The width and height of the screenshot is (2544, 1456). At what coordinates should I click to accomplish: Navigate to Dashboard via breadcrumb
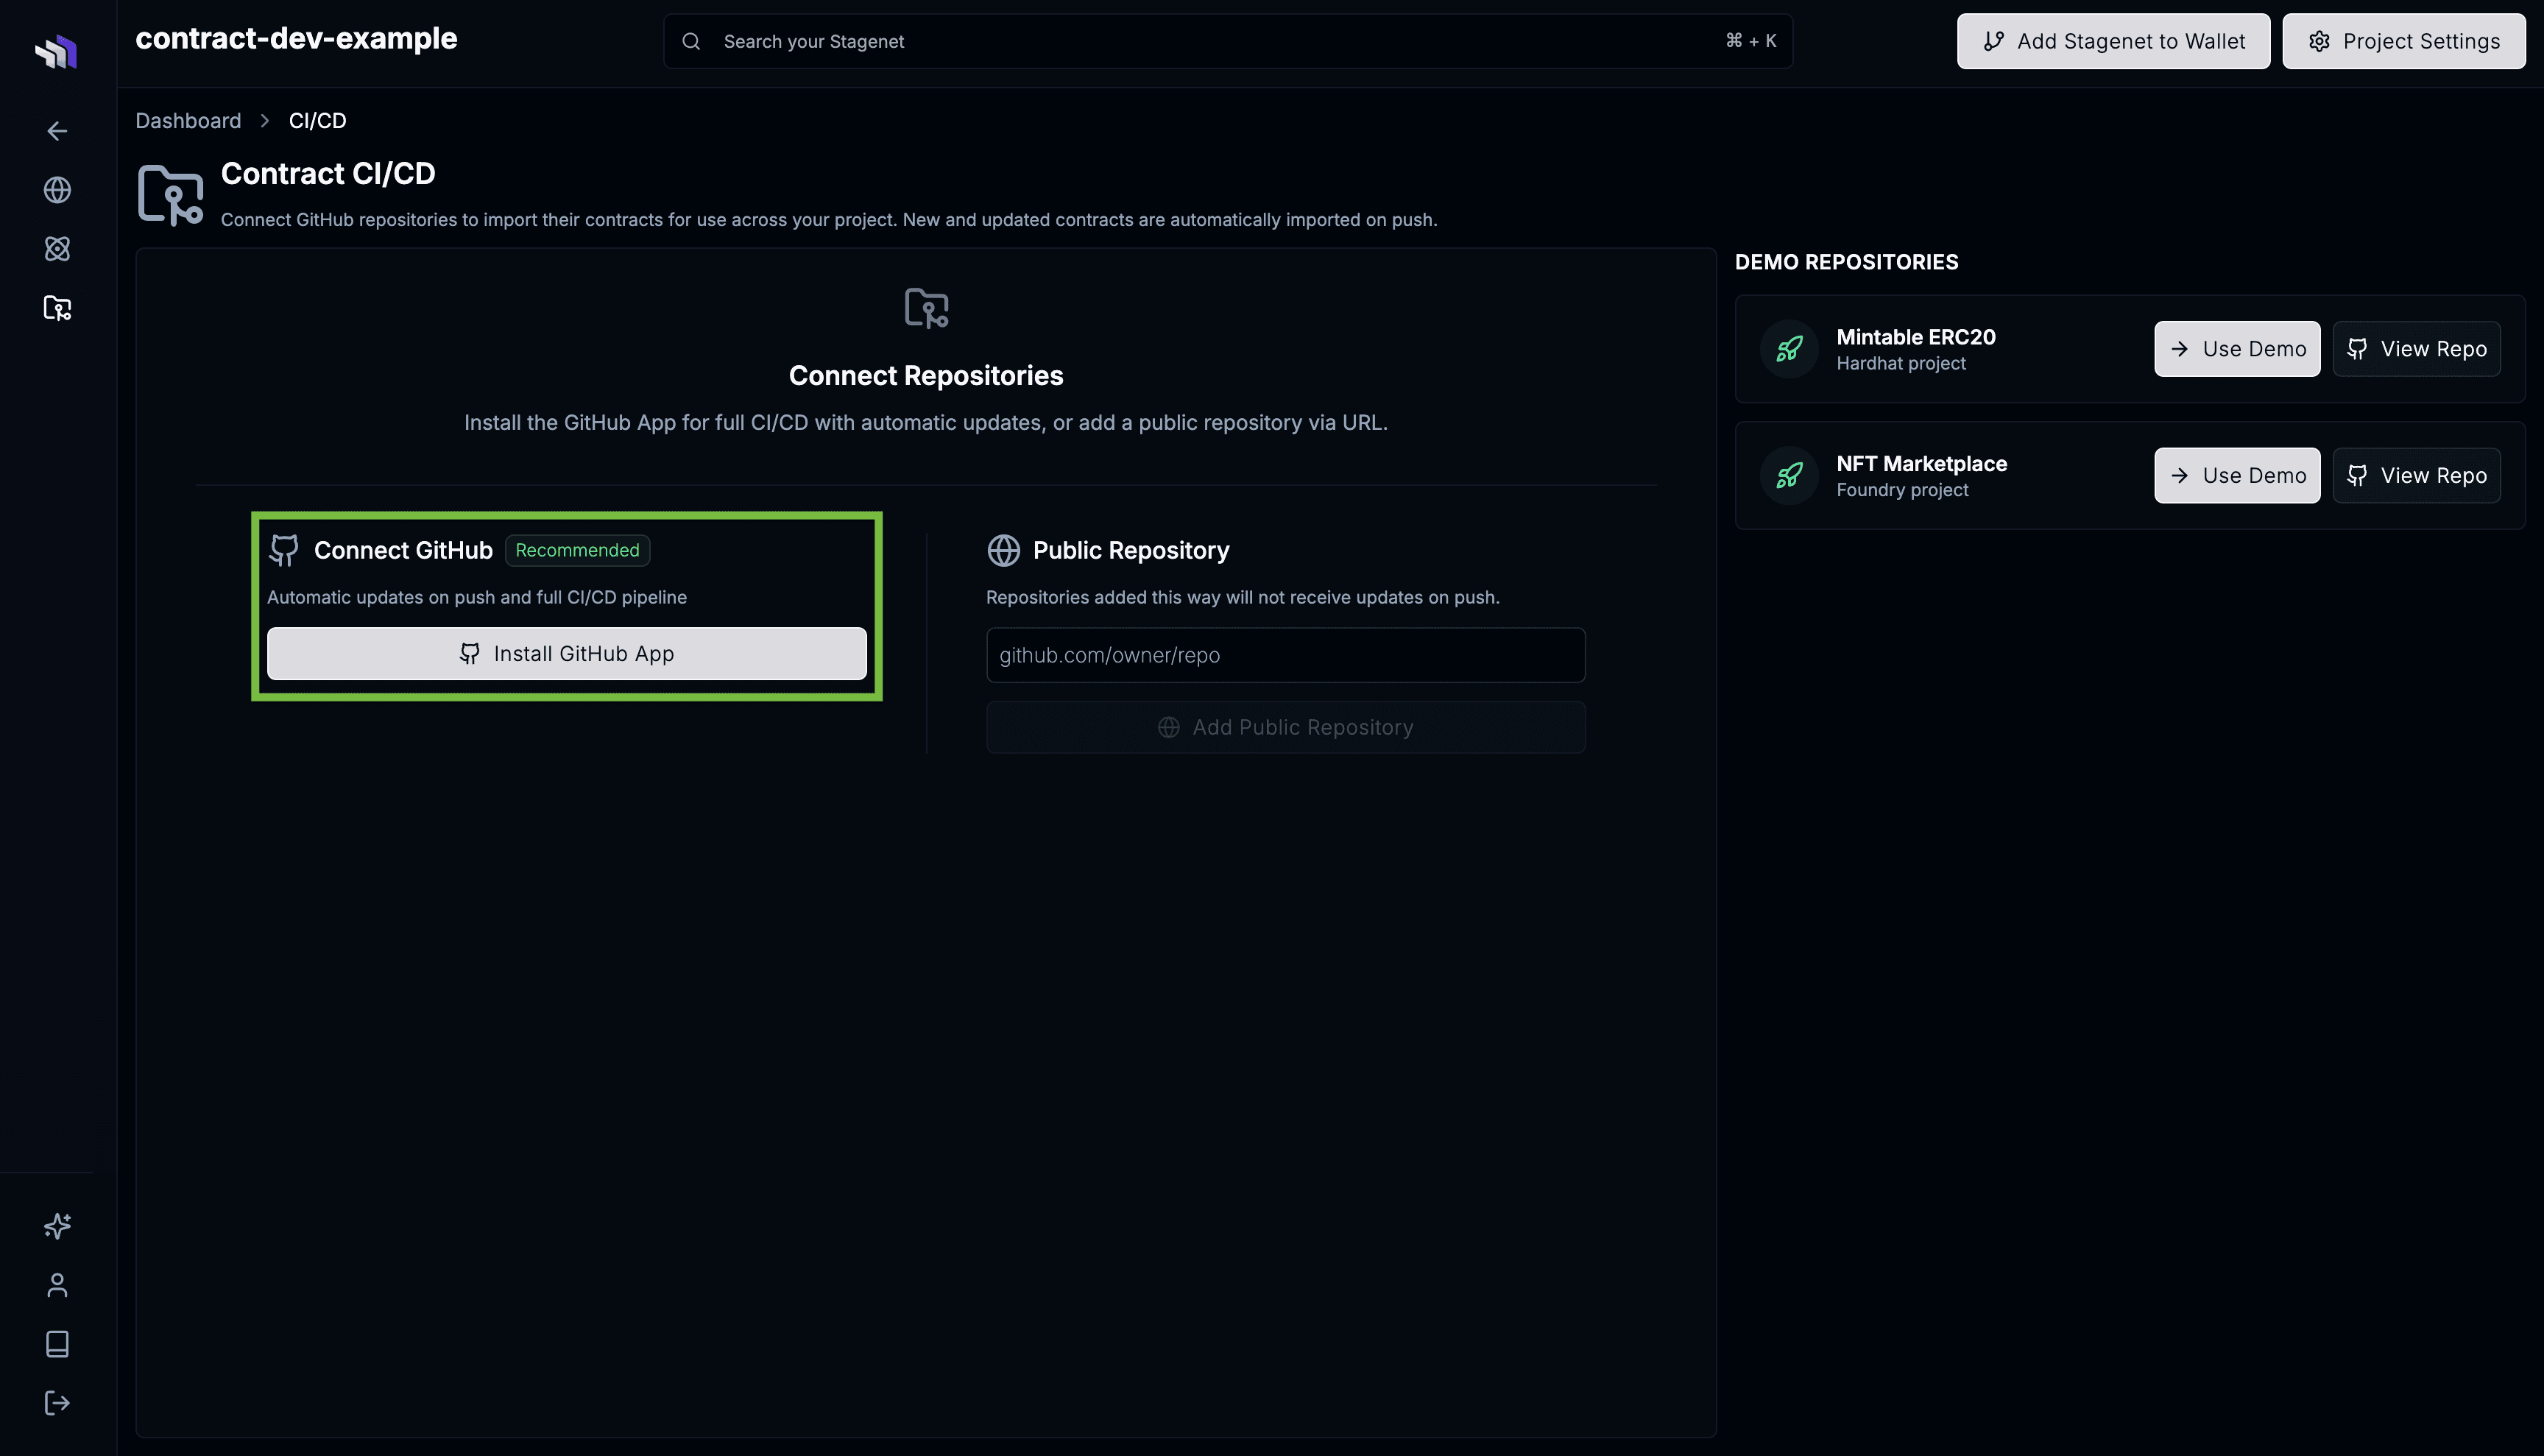(188, 120)
